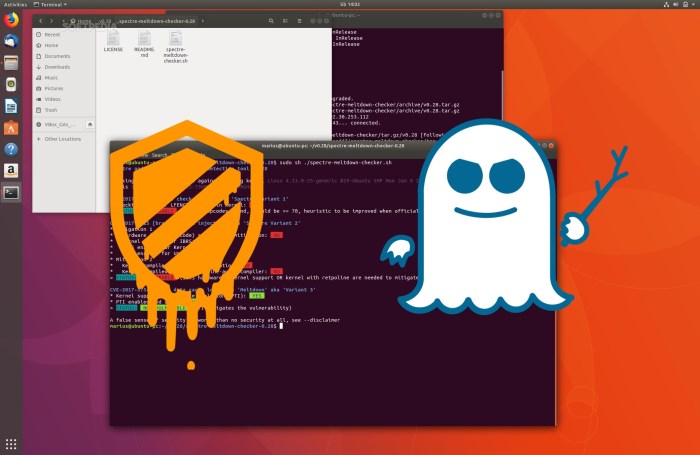Open the Help icon in dock

(11, 149)
